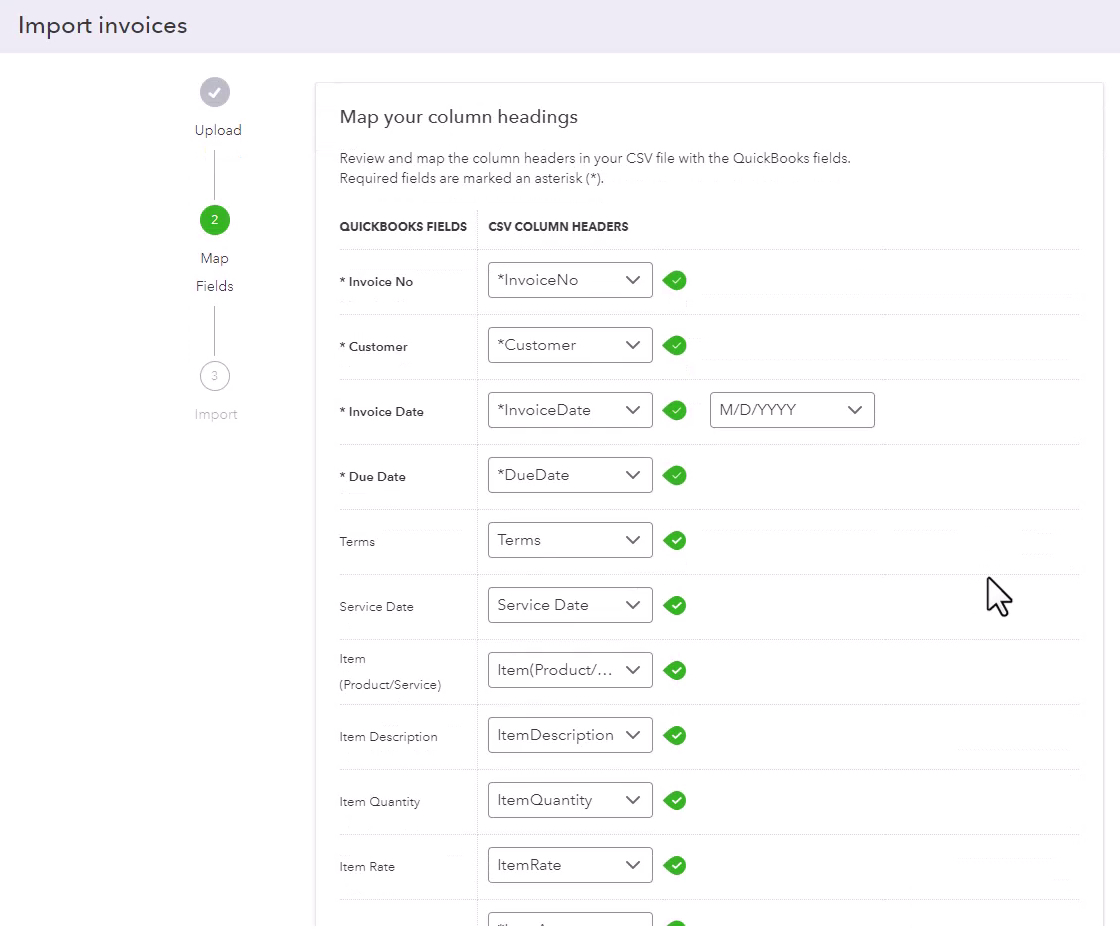Click the green checkmark beside Service Date dropdown
Image resolution: width=1120 pixels, height=930 pixels.
pyautogui.click(x=674, y=606)
